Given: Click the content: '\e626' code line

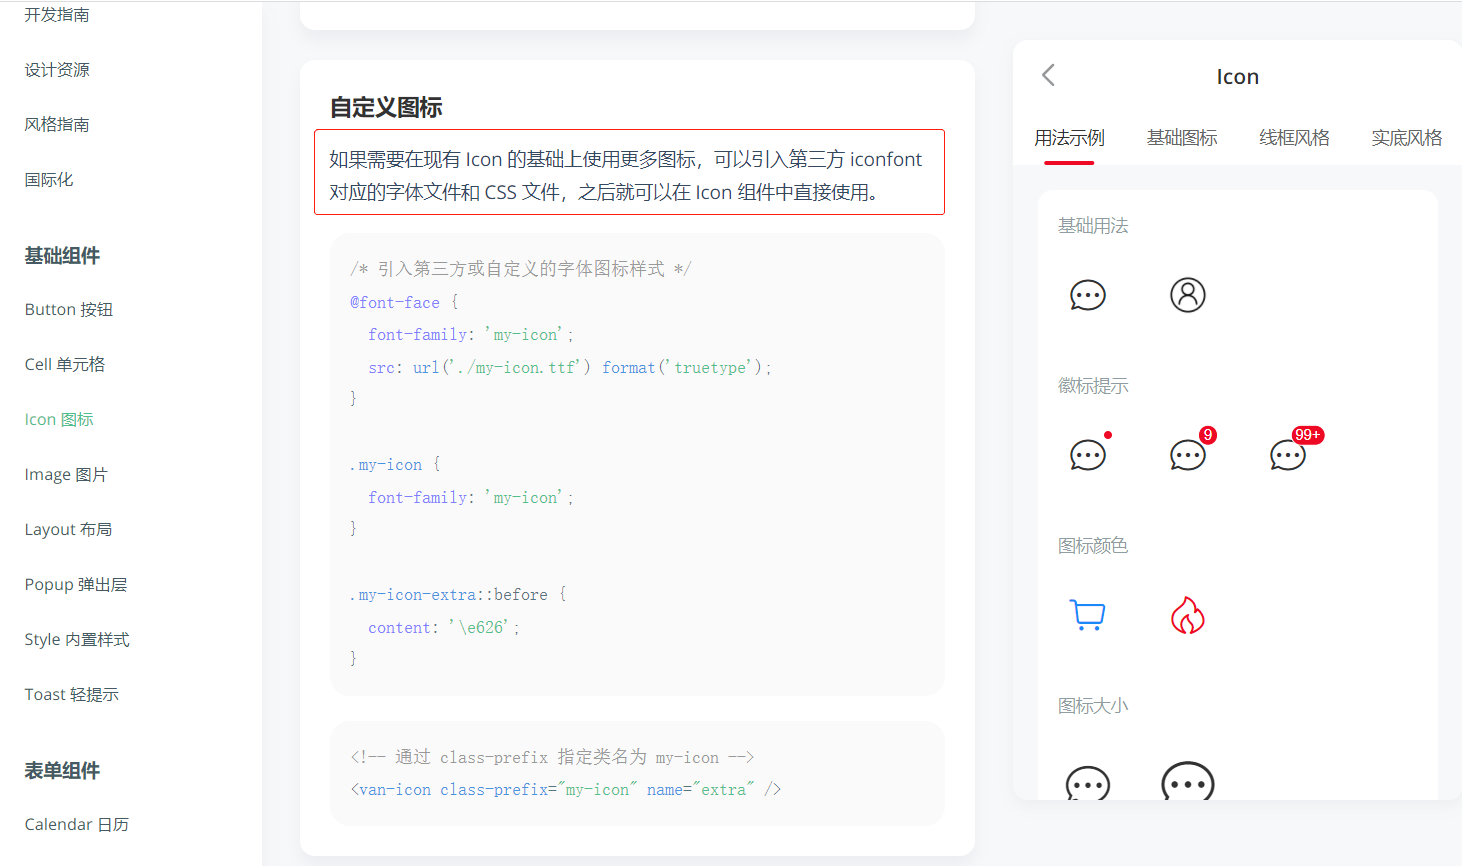Looking at the screenshot, I should pos(444,628).
